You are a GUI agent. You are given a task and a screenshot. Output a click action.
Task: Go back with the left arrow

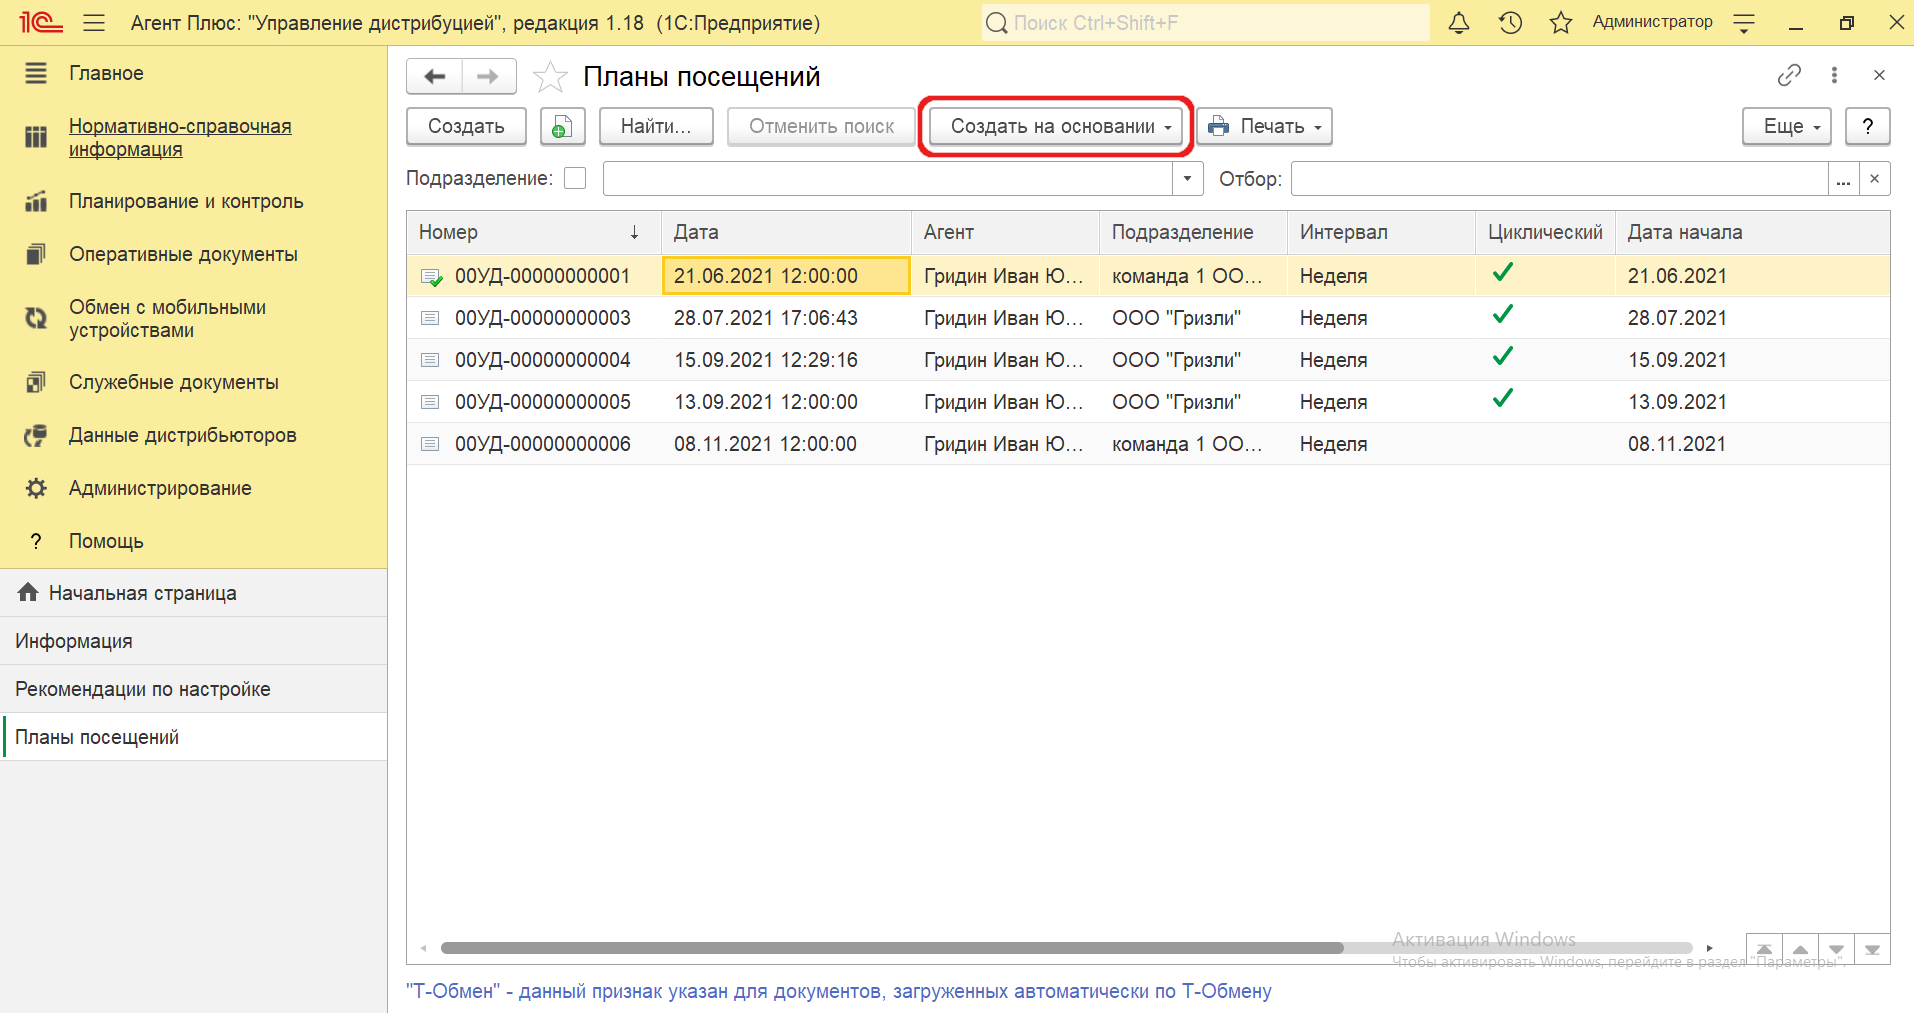pos(435,76)
